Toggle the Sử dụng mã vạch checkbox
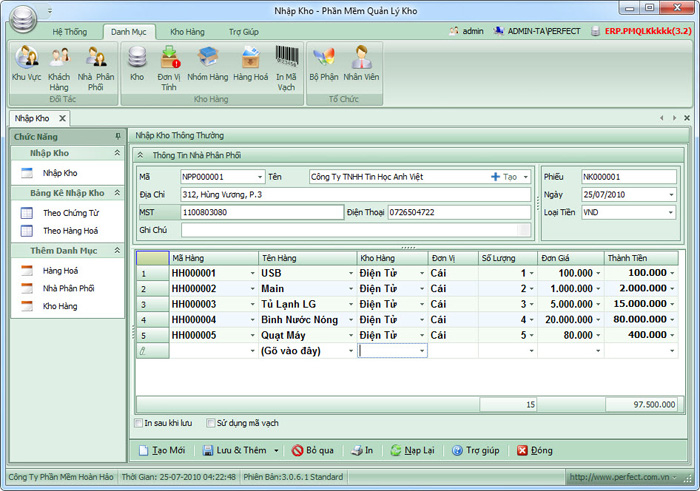 coord(210,424)
